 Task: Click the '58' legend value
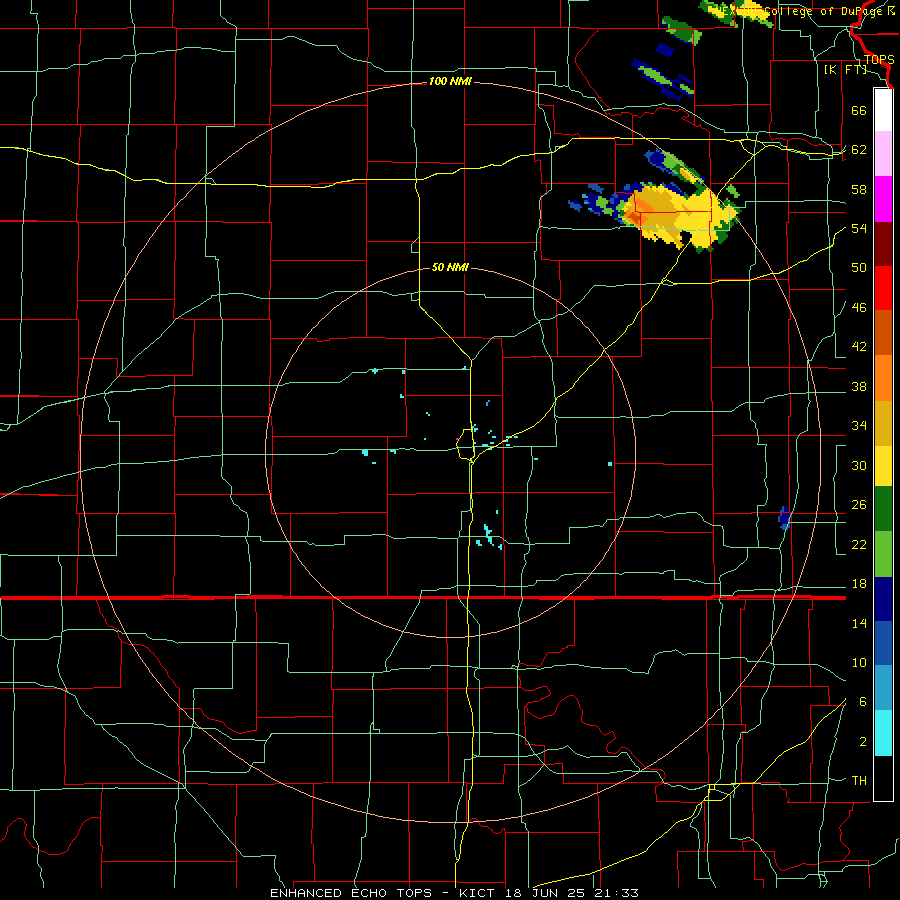(x=859, y=189)
